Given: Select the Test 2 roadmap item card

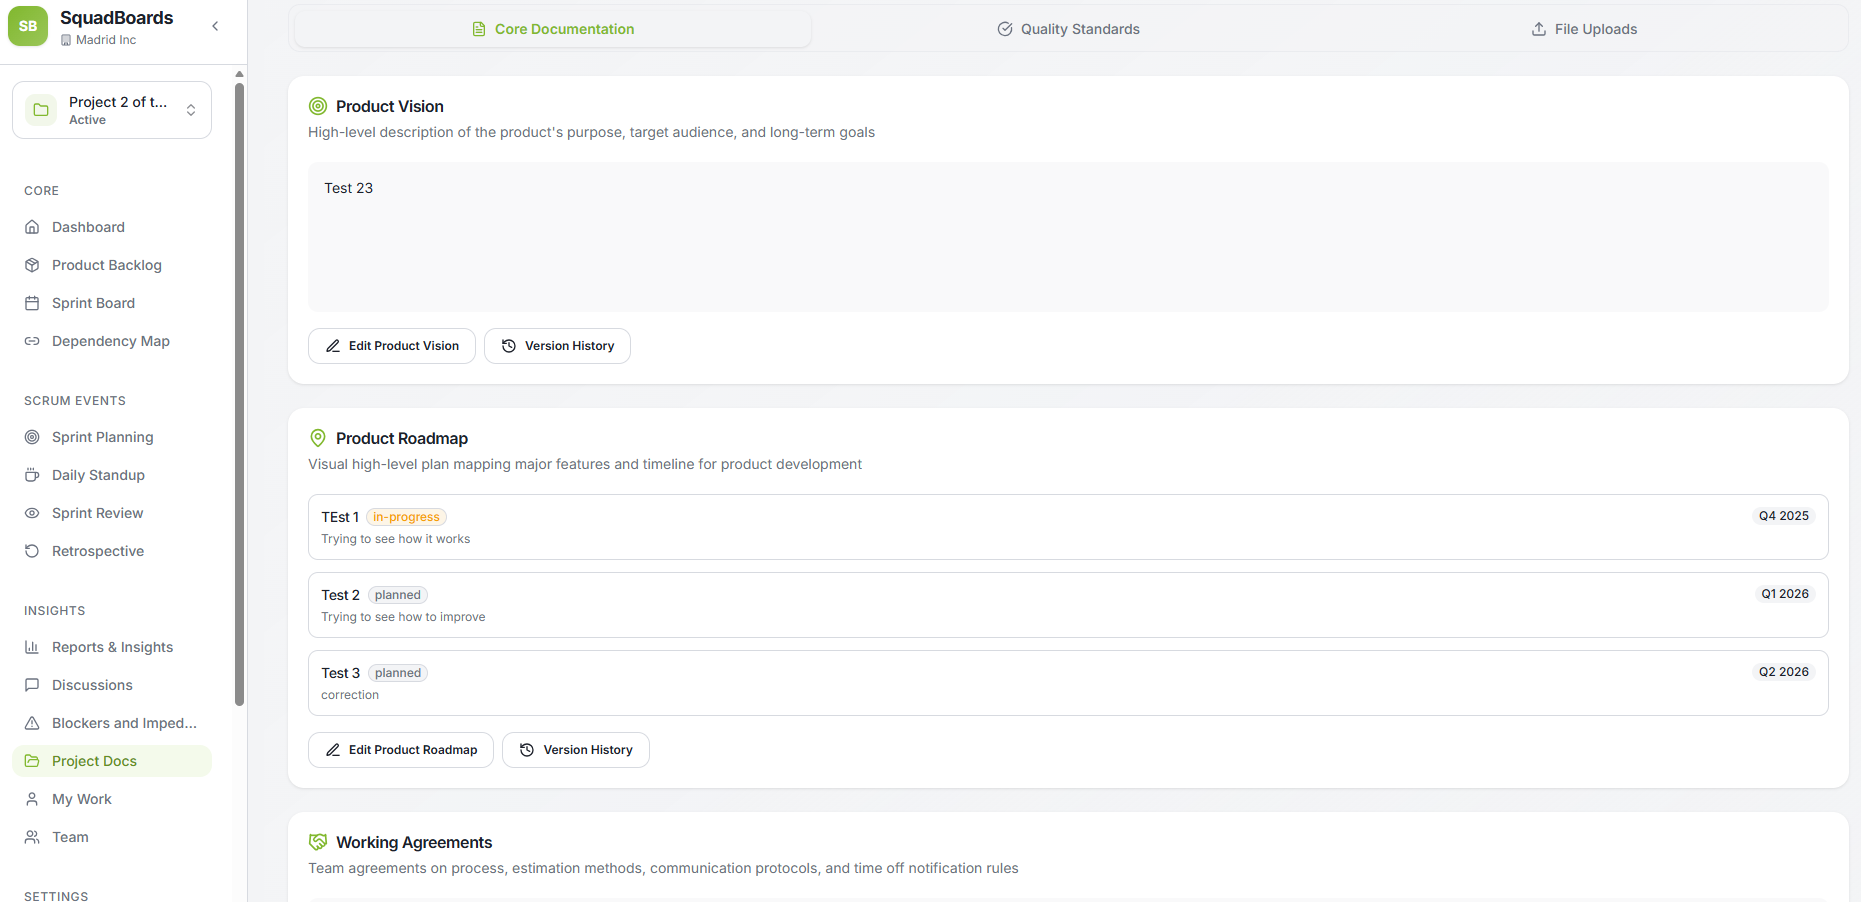Looking at the screenshot, I should [x=1067, y=605].
